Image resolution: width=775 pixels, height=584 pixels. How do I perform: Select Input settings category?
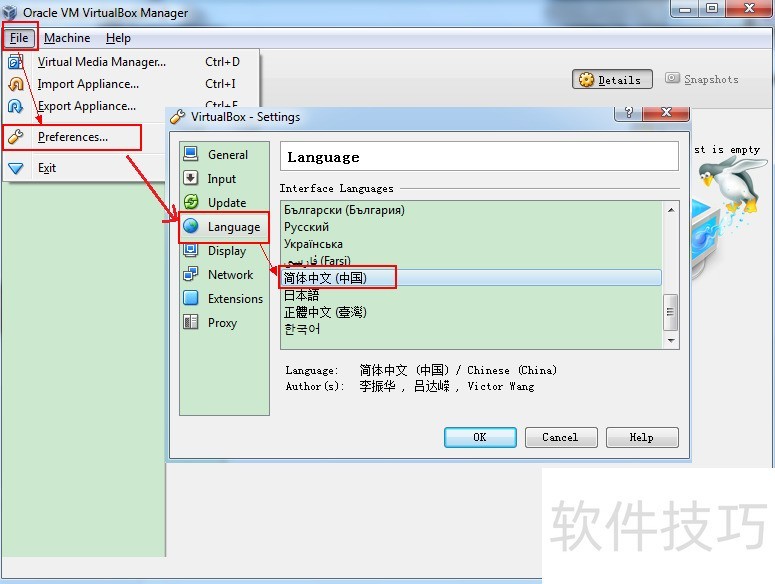(224, 178)
